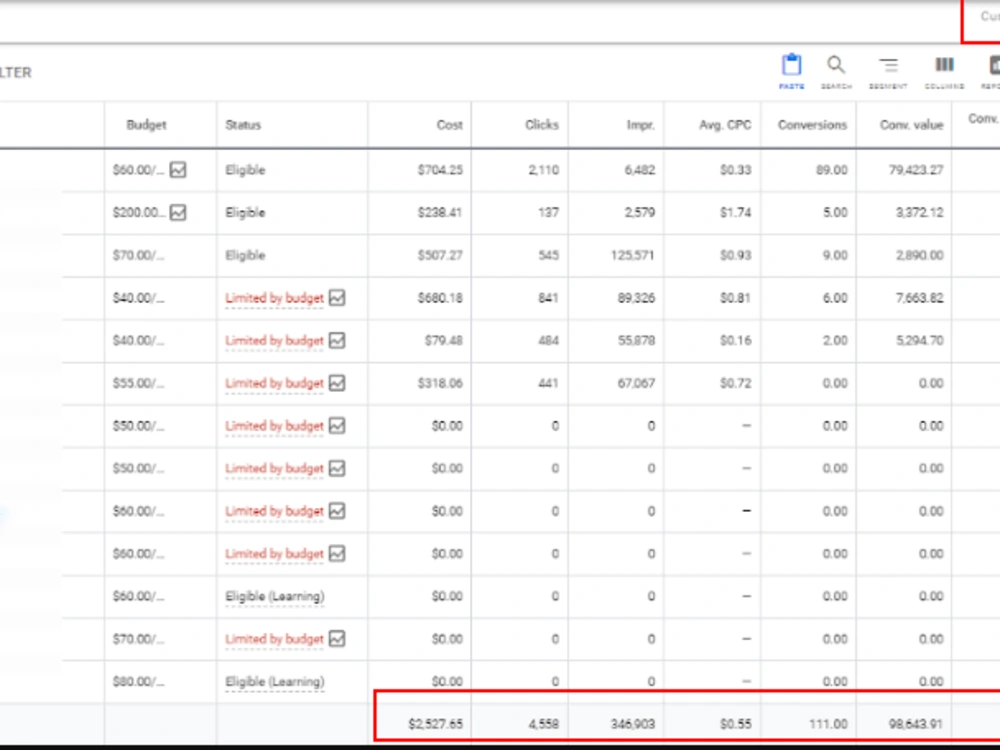The width and height of the screenshot is (1000, 750).
Task: Select the impressions value 125,571
Action: click(633, 255)
